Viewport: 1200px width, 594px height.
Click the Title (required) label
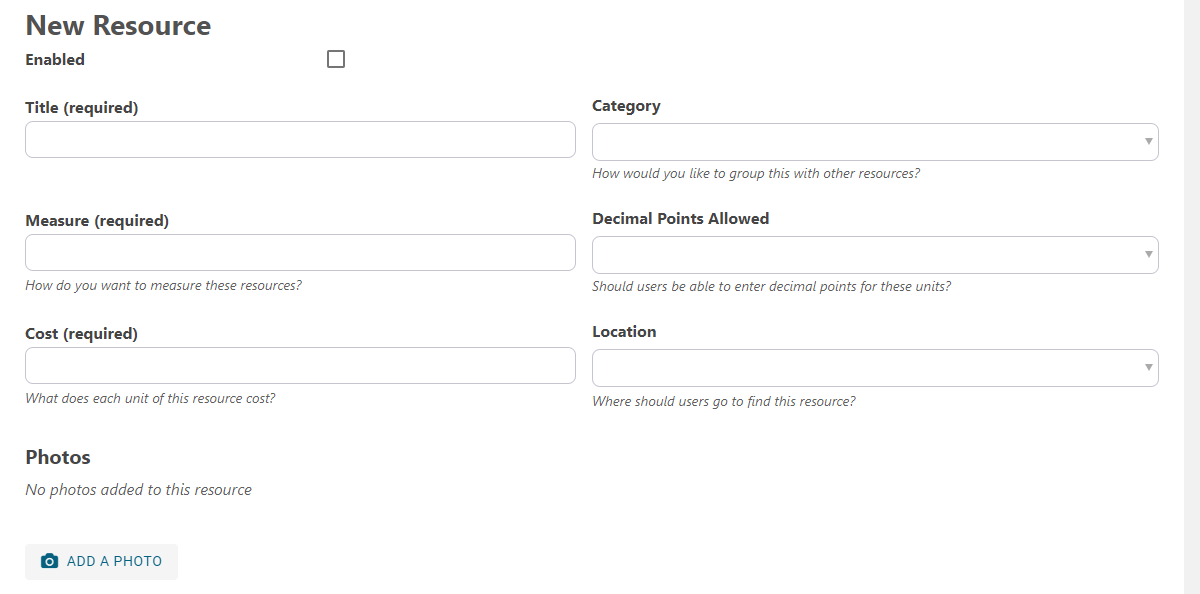pyautogui.click(x=82, y=108)
